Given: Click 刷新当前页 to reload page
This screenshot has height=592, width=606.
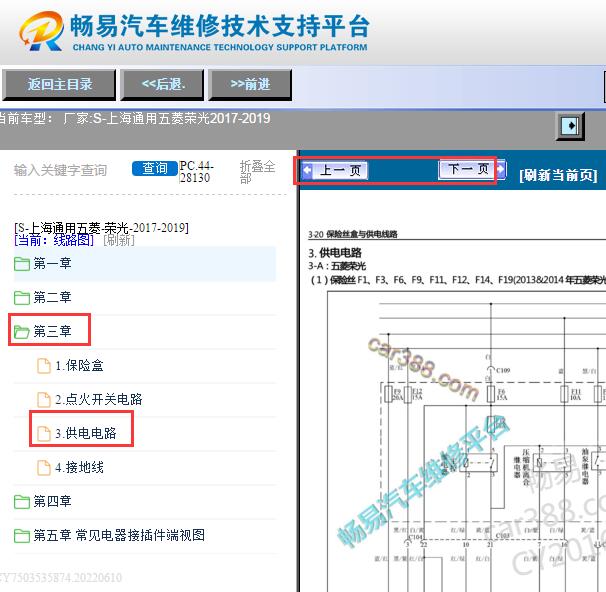Looking at the screenshot, I should click(x=558, y=175).
